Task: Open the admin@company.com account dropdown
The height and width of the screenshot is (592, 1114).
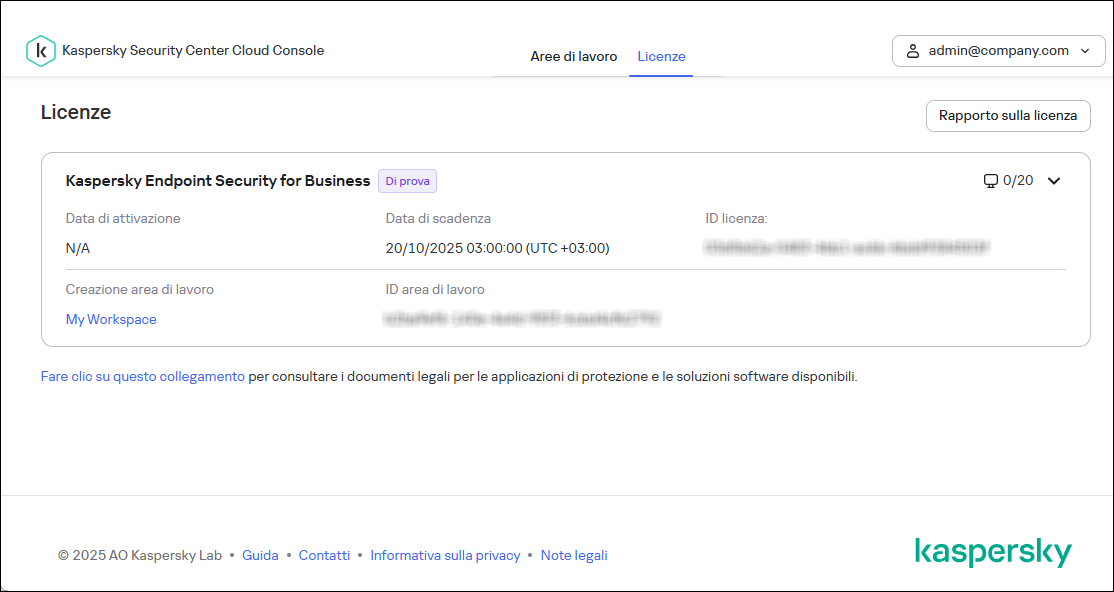Action: (x=998, y=50)
